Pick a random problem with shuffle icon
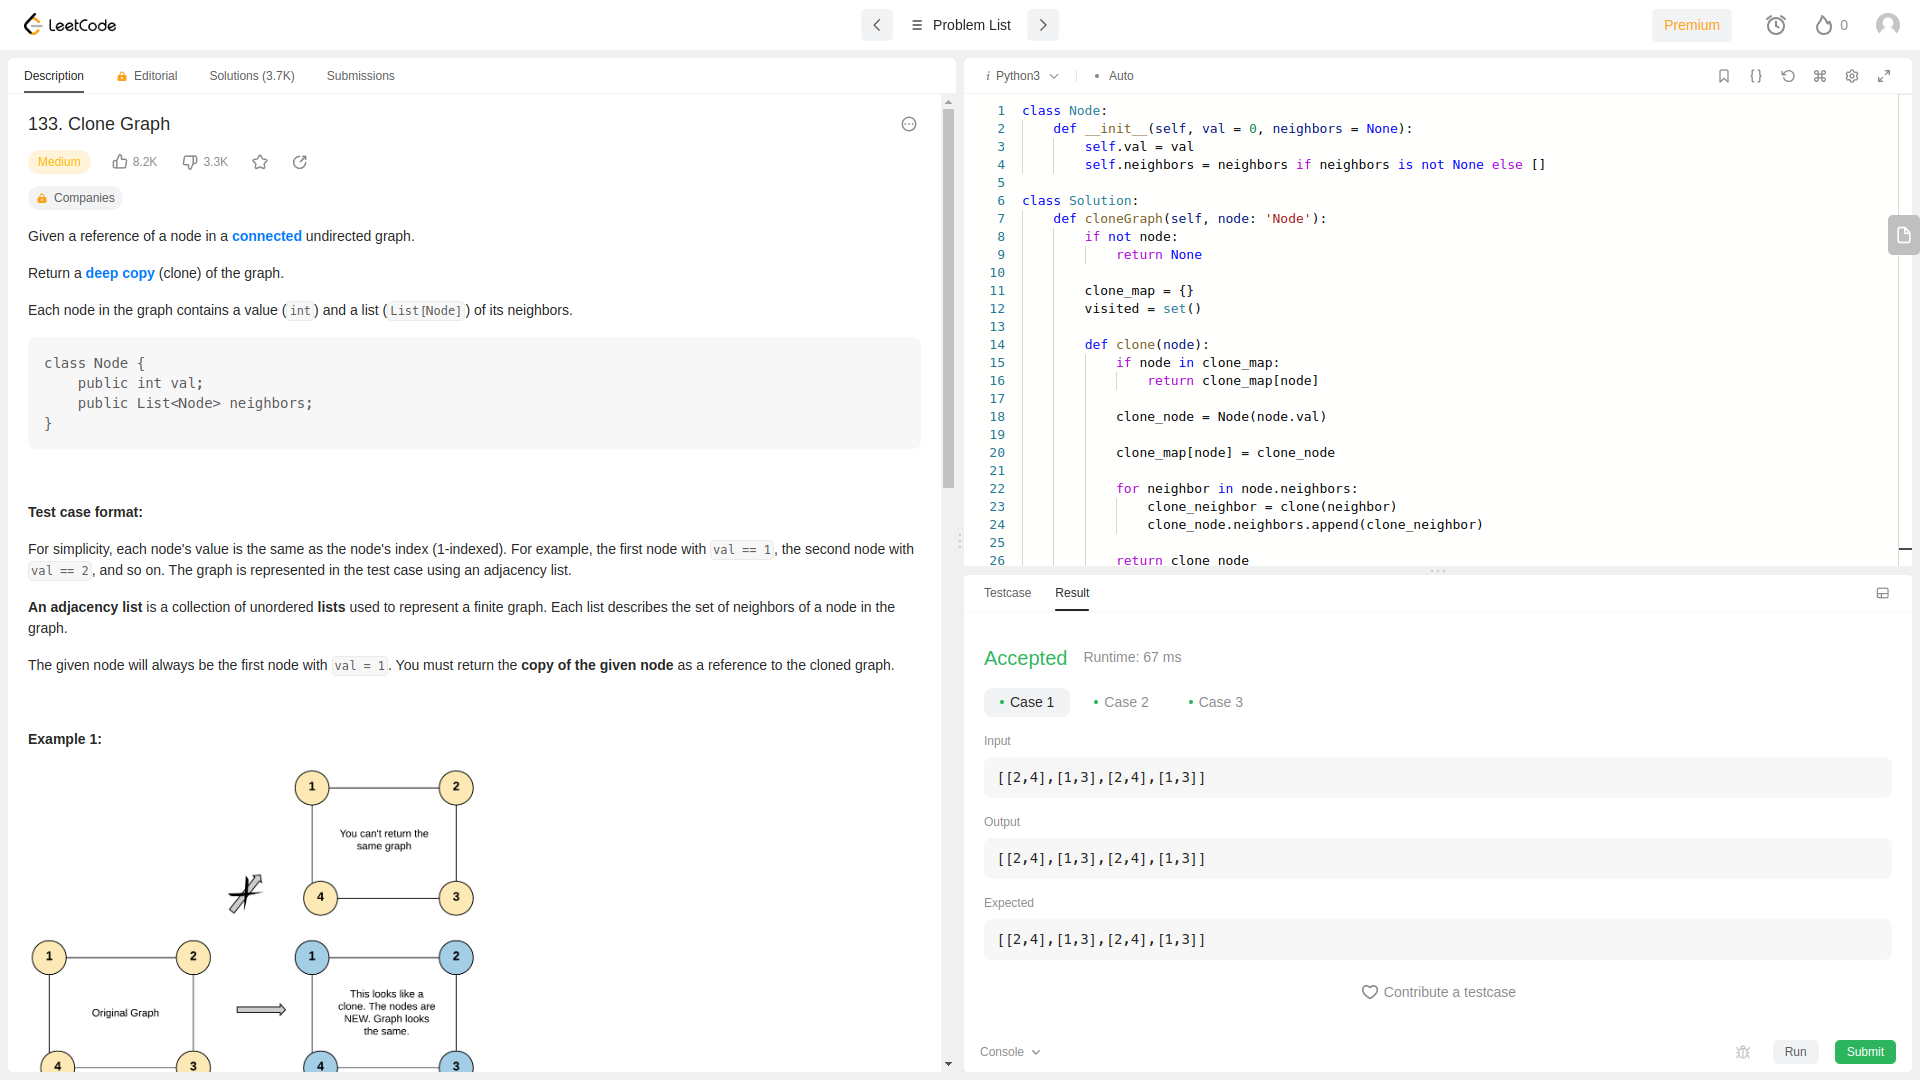 (300, 162)
